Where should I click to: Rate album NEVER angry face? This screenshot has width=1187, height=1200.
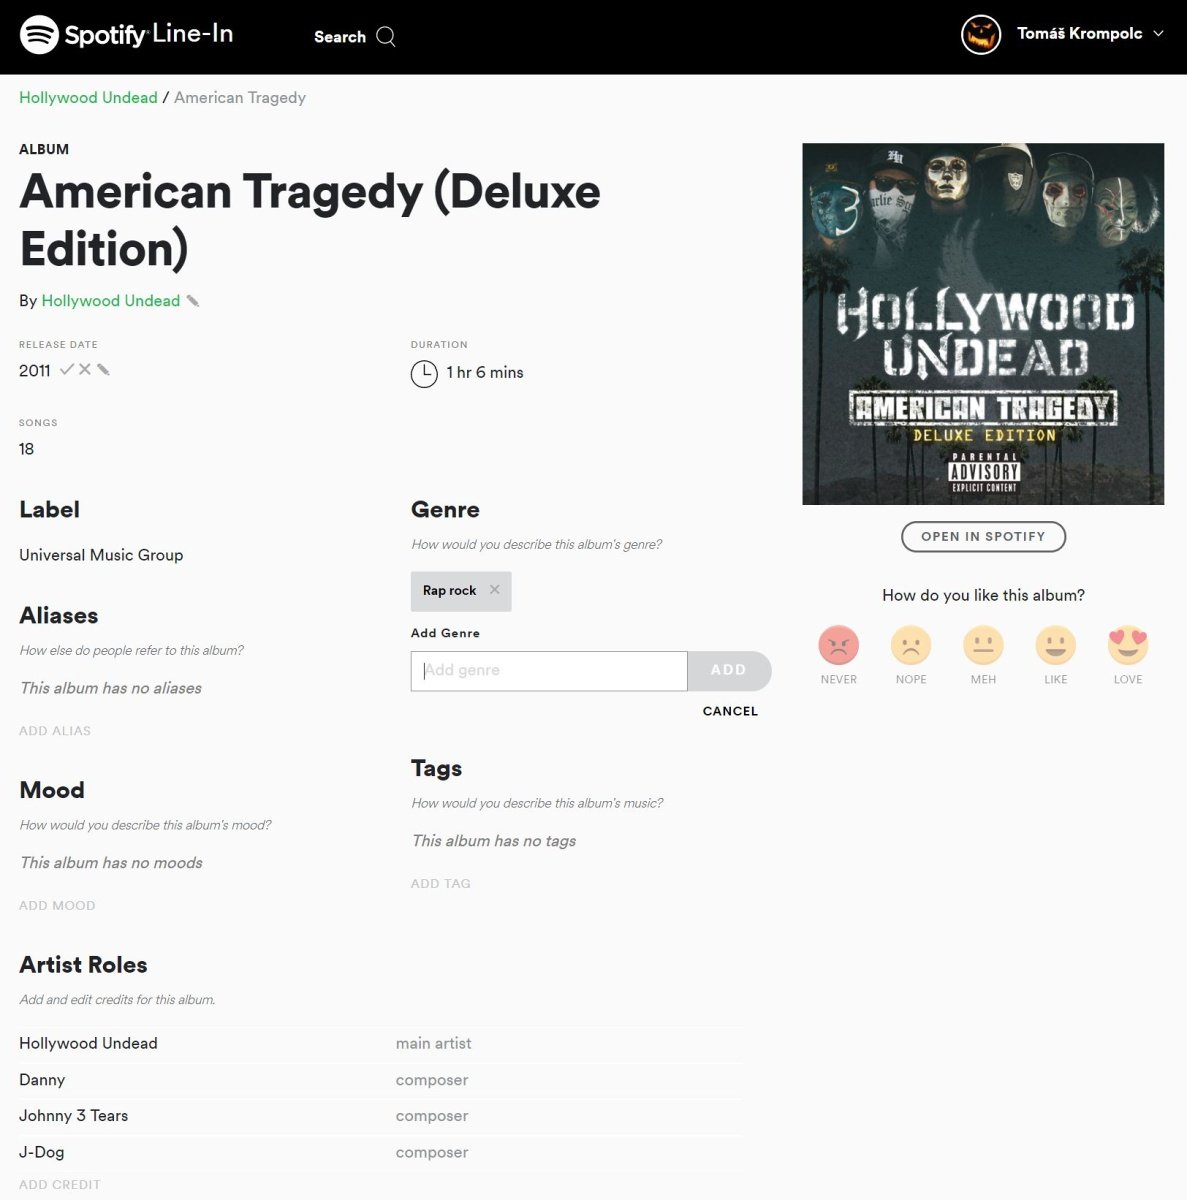click(839, 646)
